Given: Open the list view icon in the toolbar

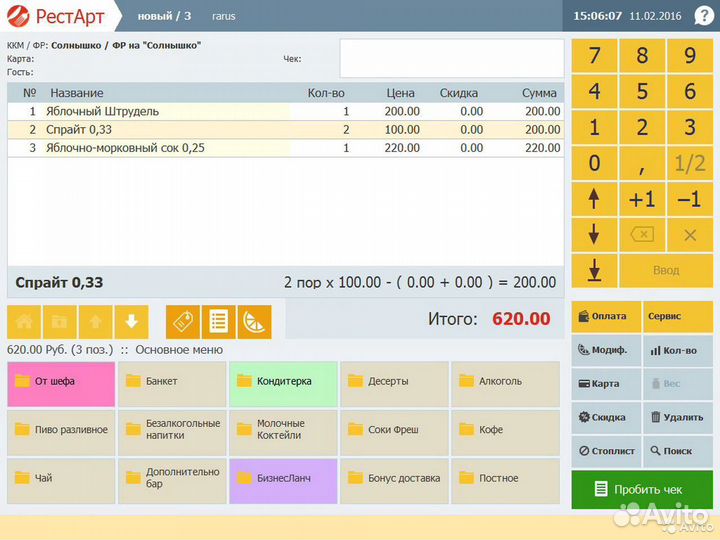Looking at the screenshot, I should point(218,322).
